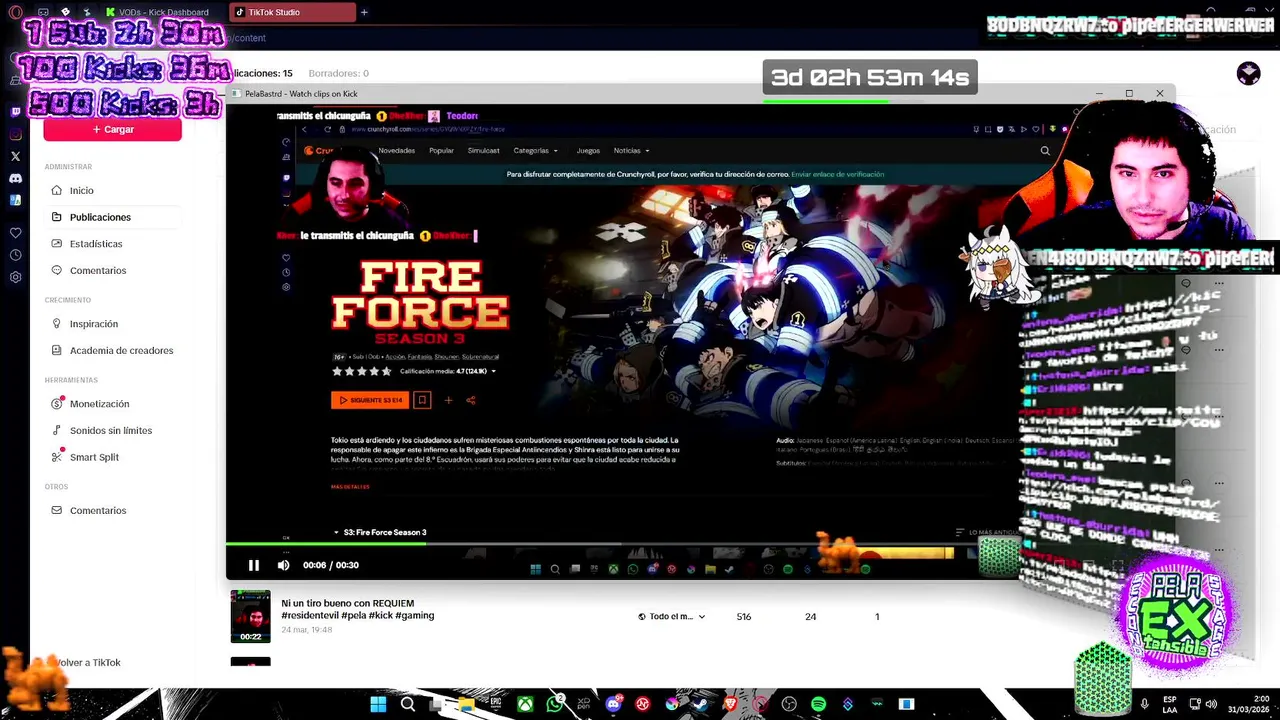Click Volver a TikTok link

[x=88, y=663]
